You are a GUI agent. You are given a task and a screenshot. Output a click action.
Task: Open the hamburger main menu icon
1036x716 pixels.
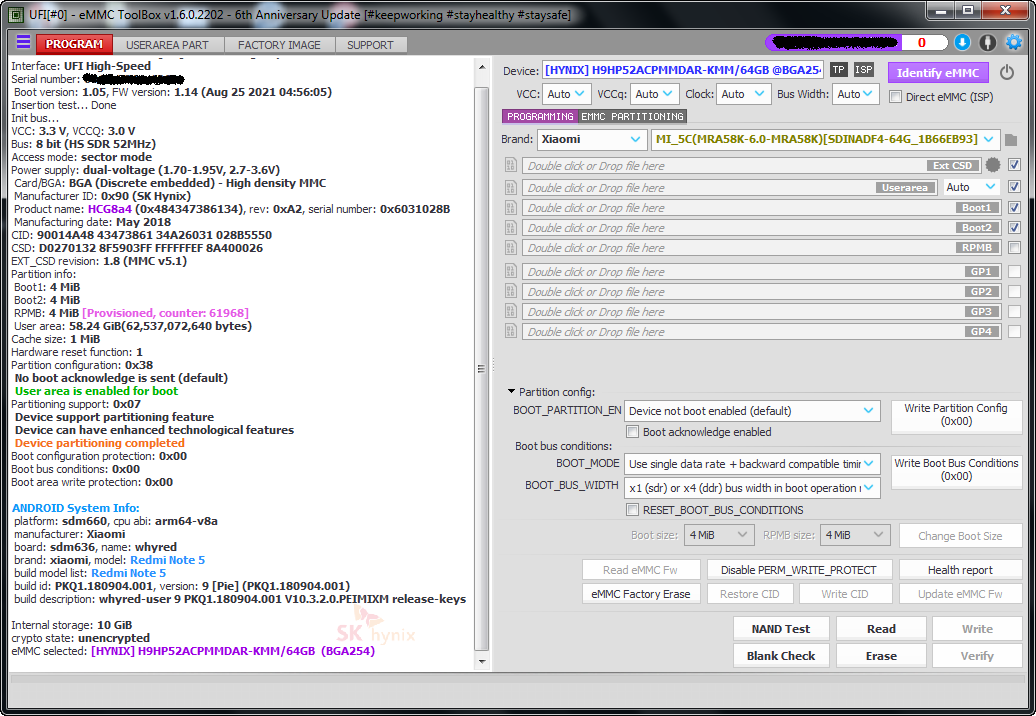(23, 43)
